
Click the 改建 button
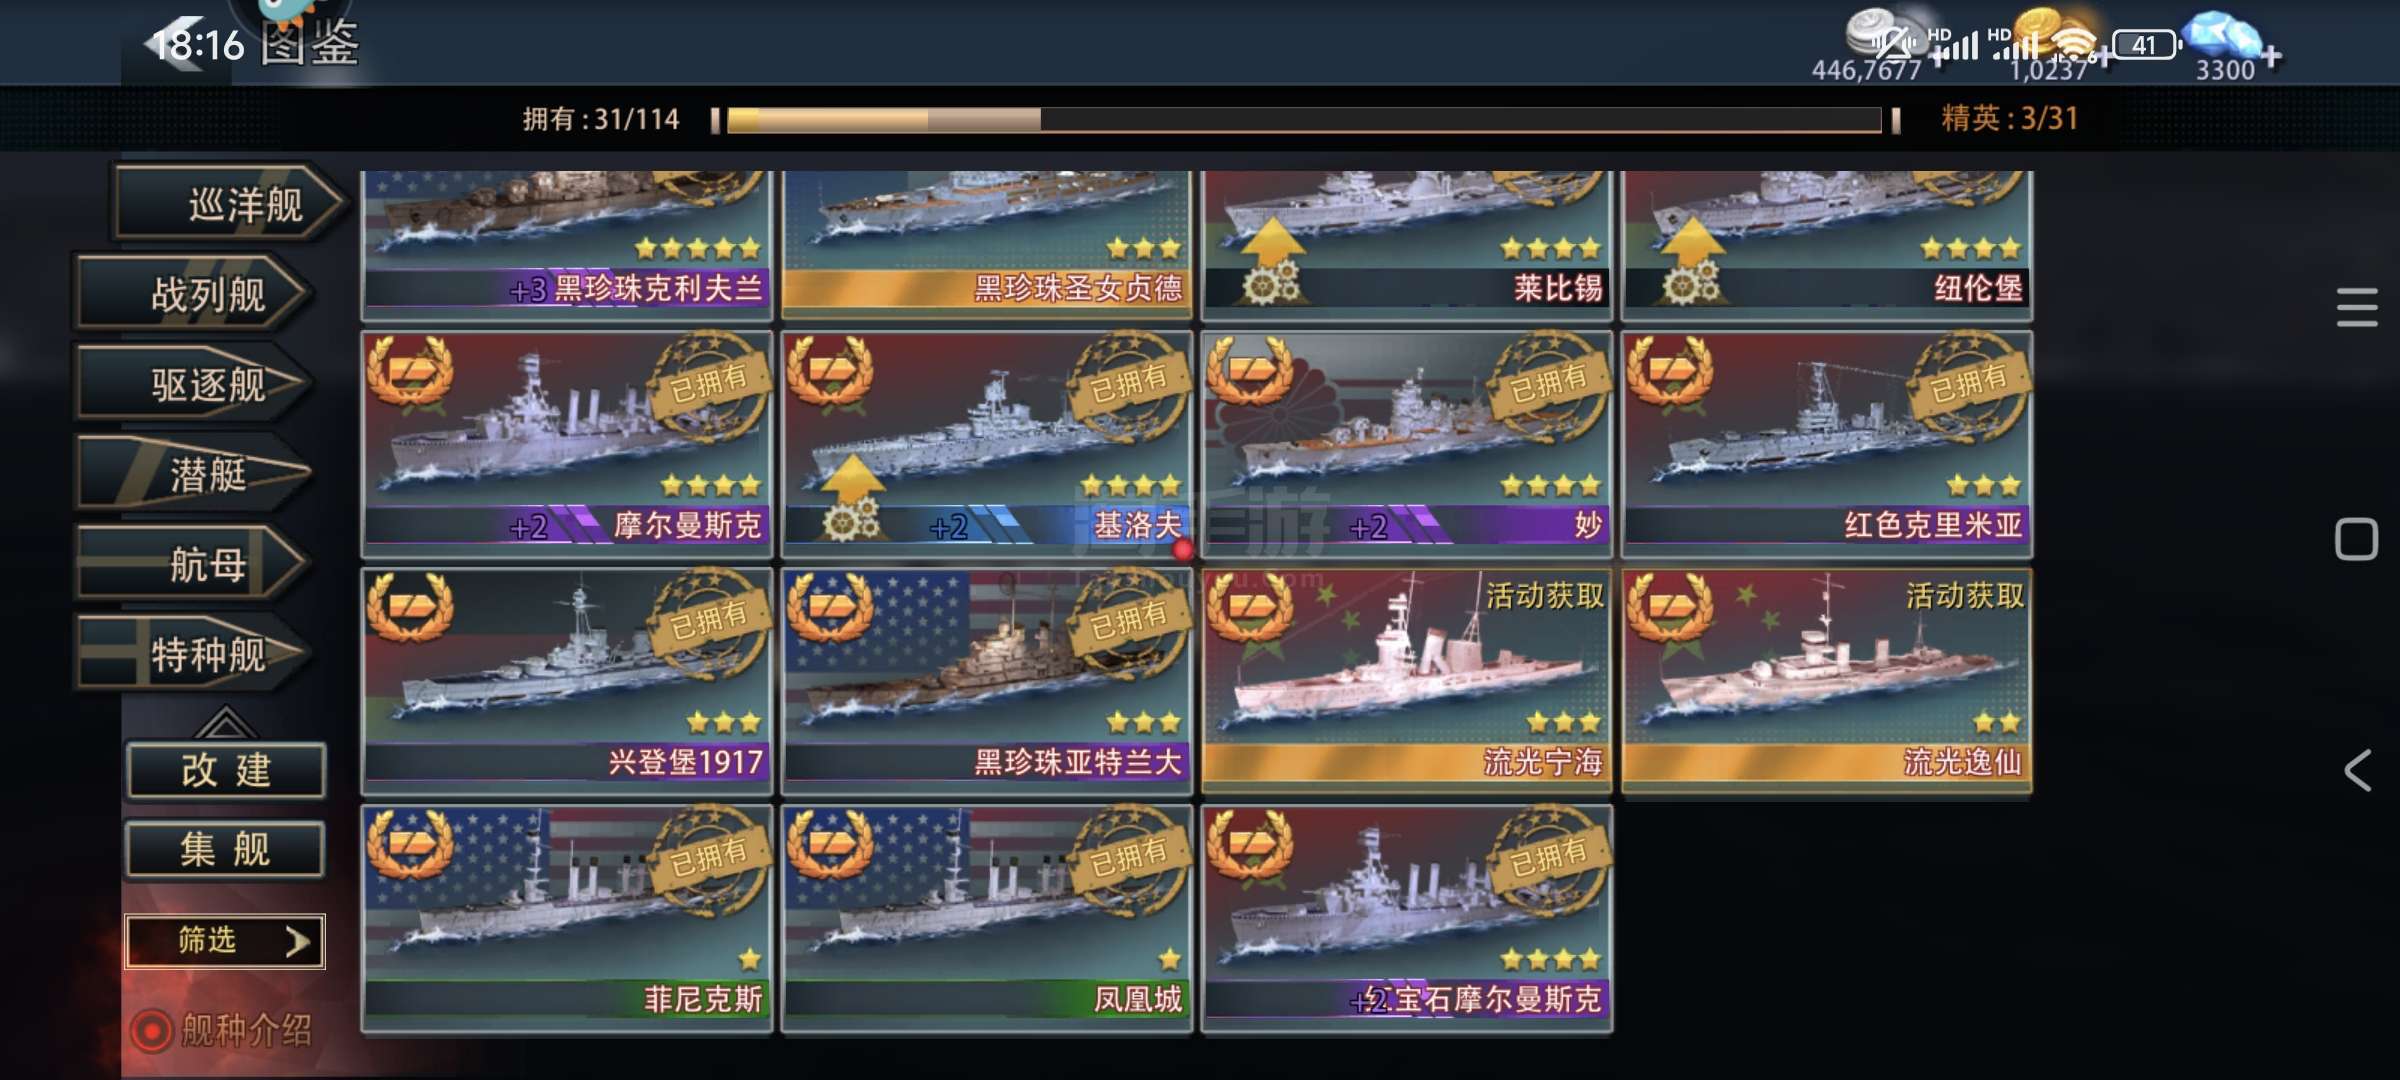(x=226, y=770)
